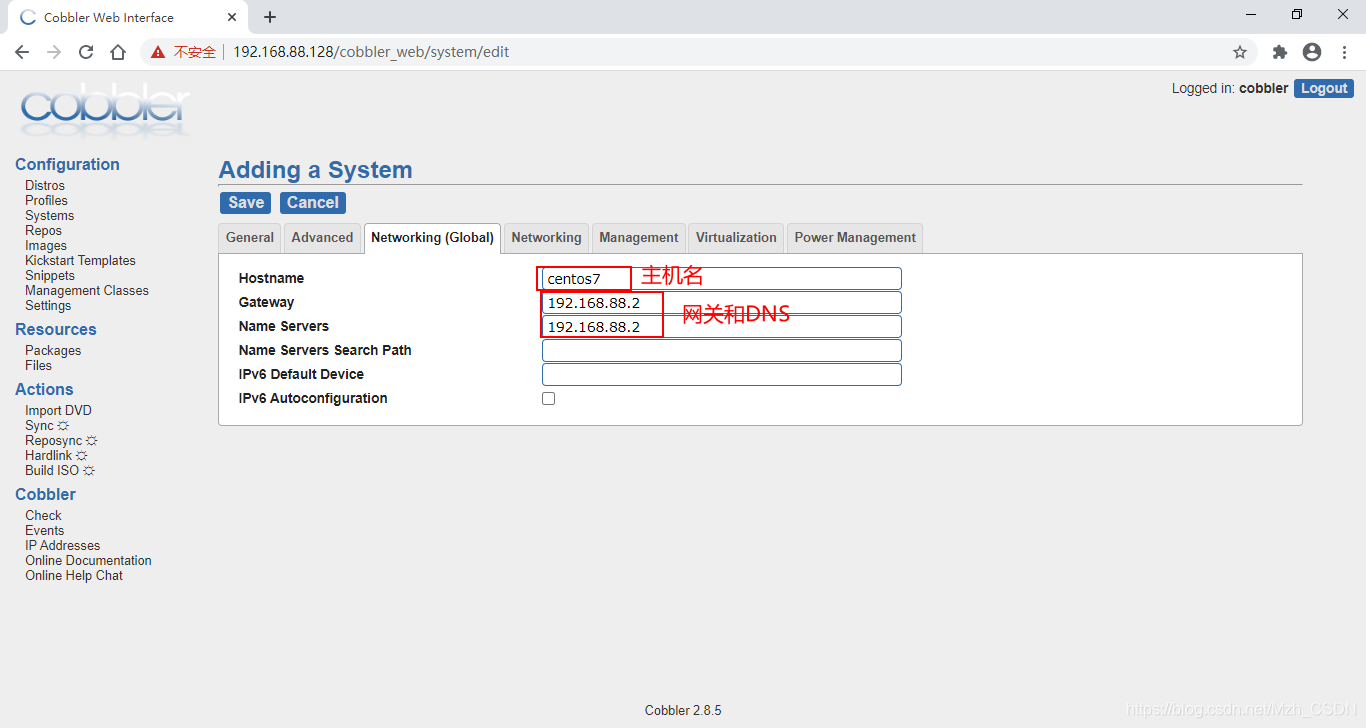The height and width of the screenshot is (728, 1366).
Task: Open the Settings link in sidebar
Action: (x=48, y=305)
